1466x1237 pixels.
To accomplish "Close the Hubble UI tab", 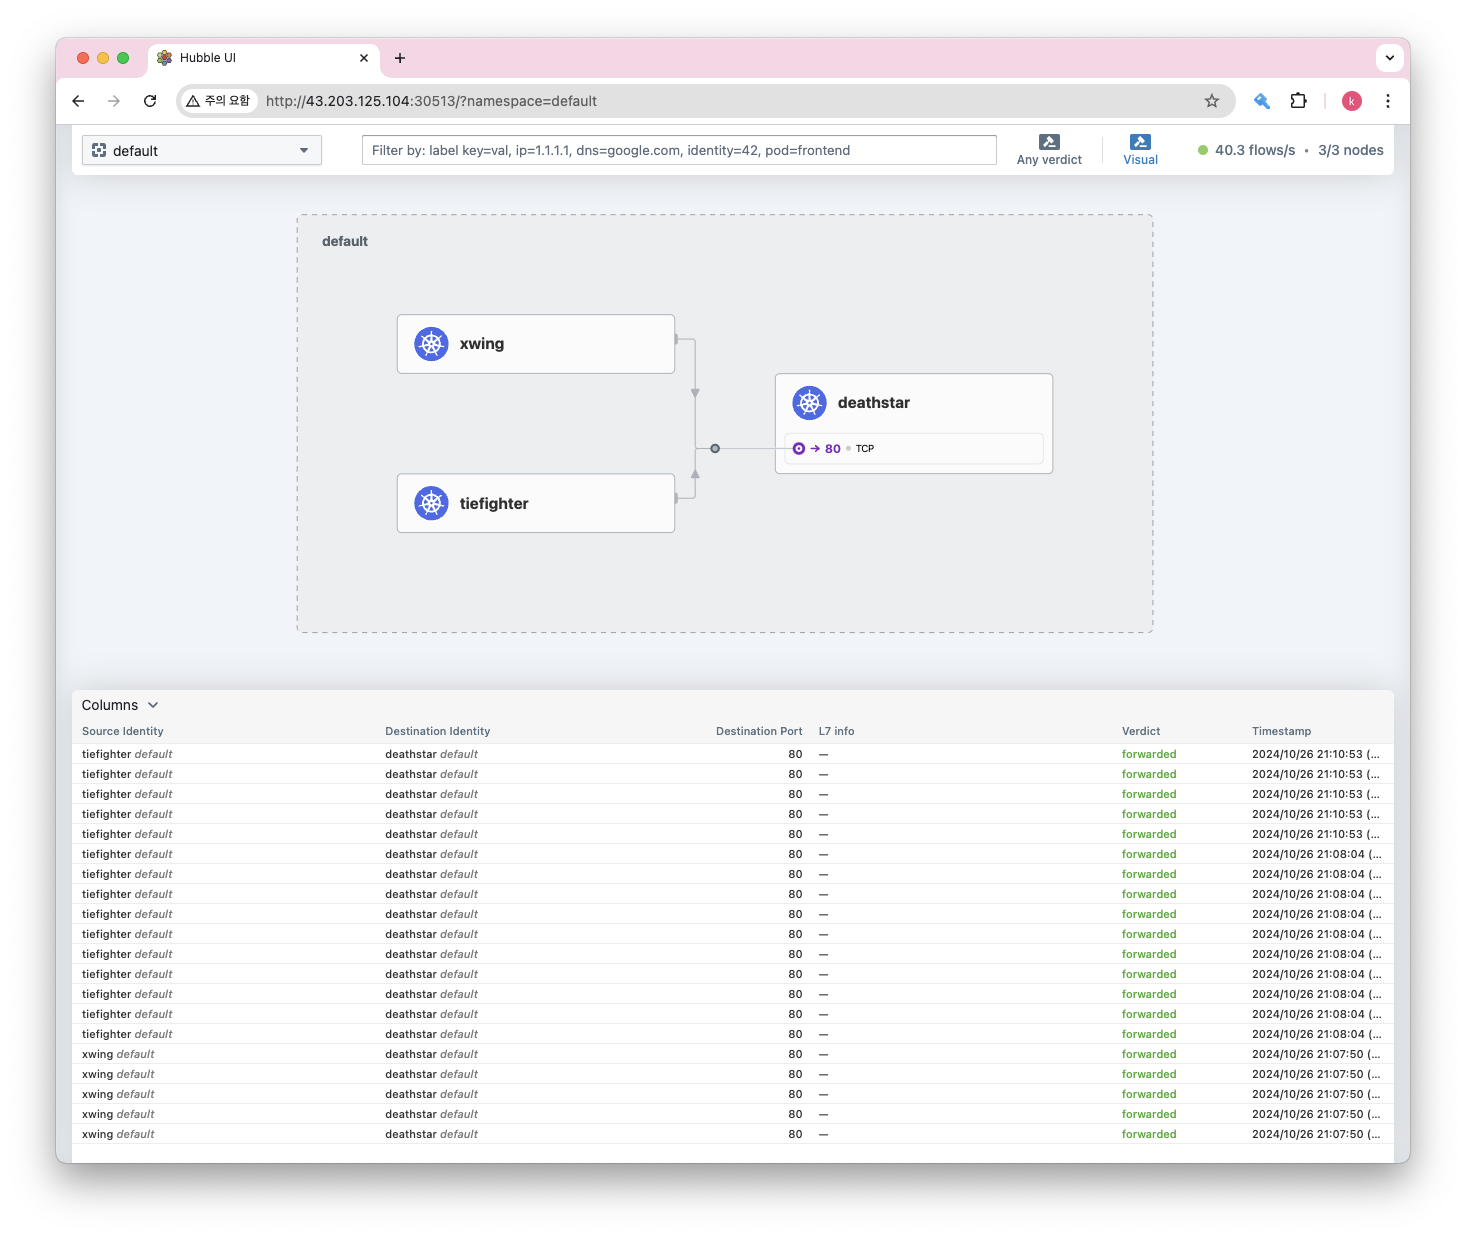I will [x=364, y=58].
